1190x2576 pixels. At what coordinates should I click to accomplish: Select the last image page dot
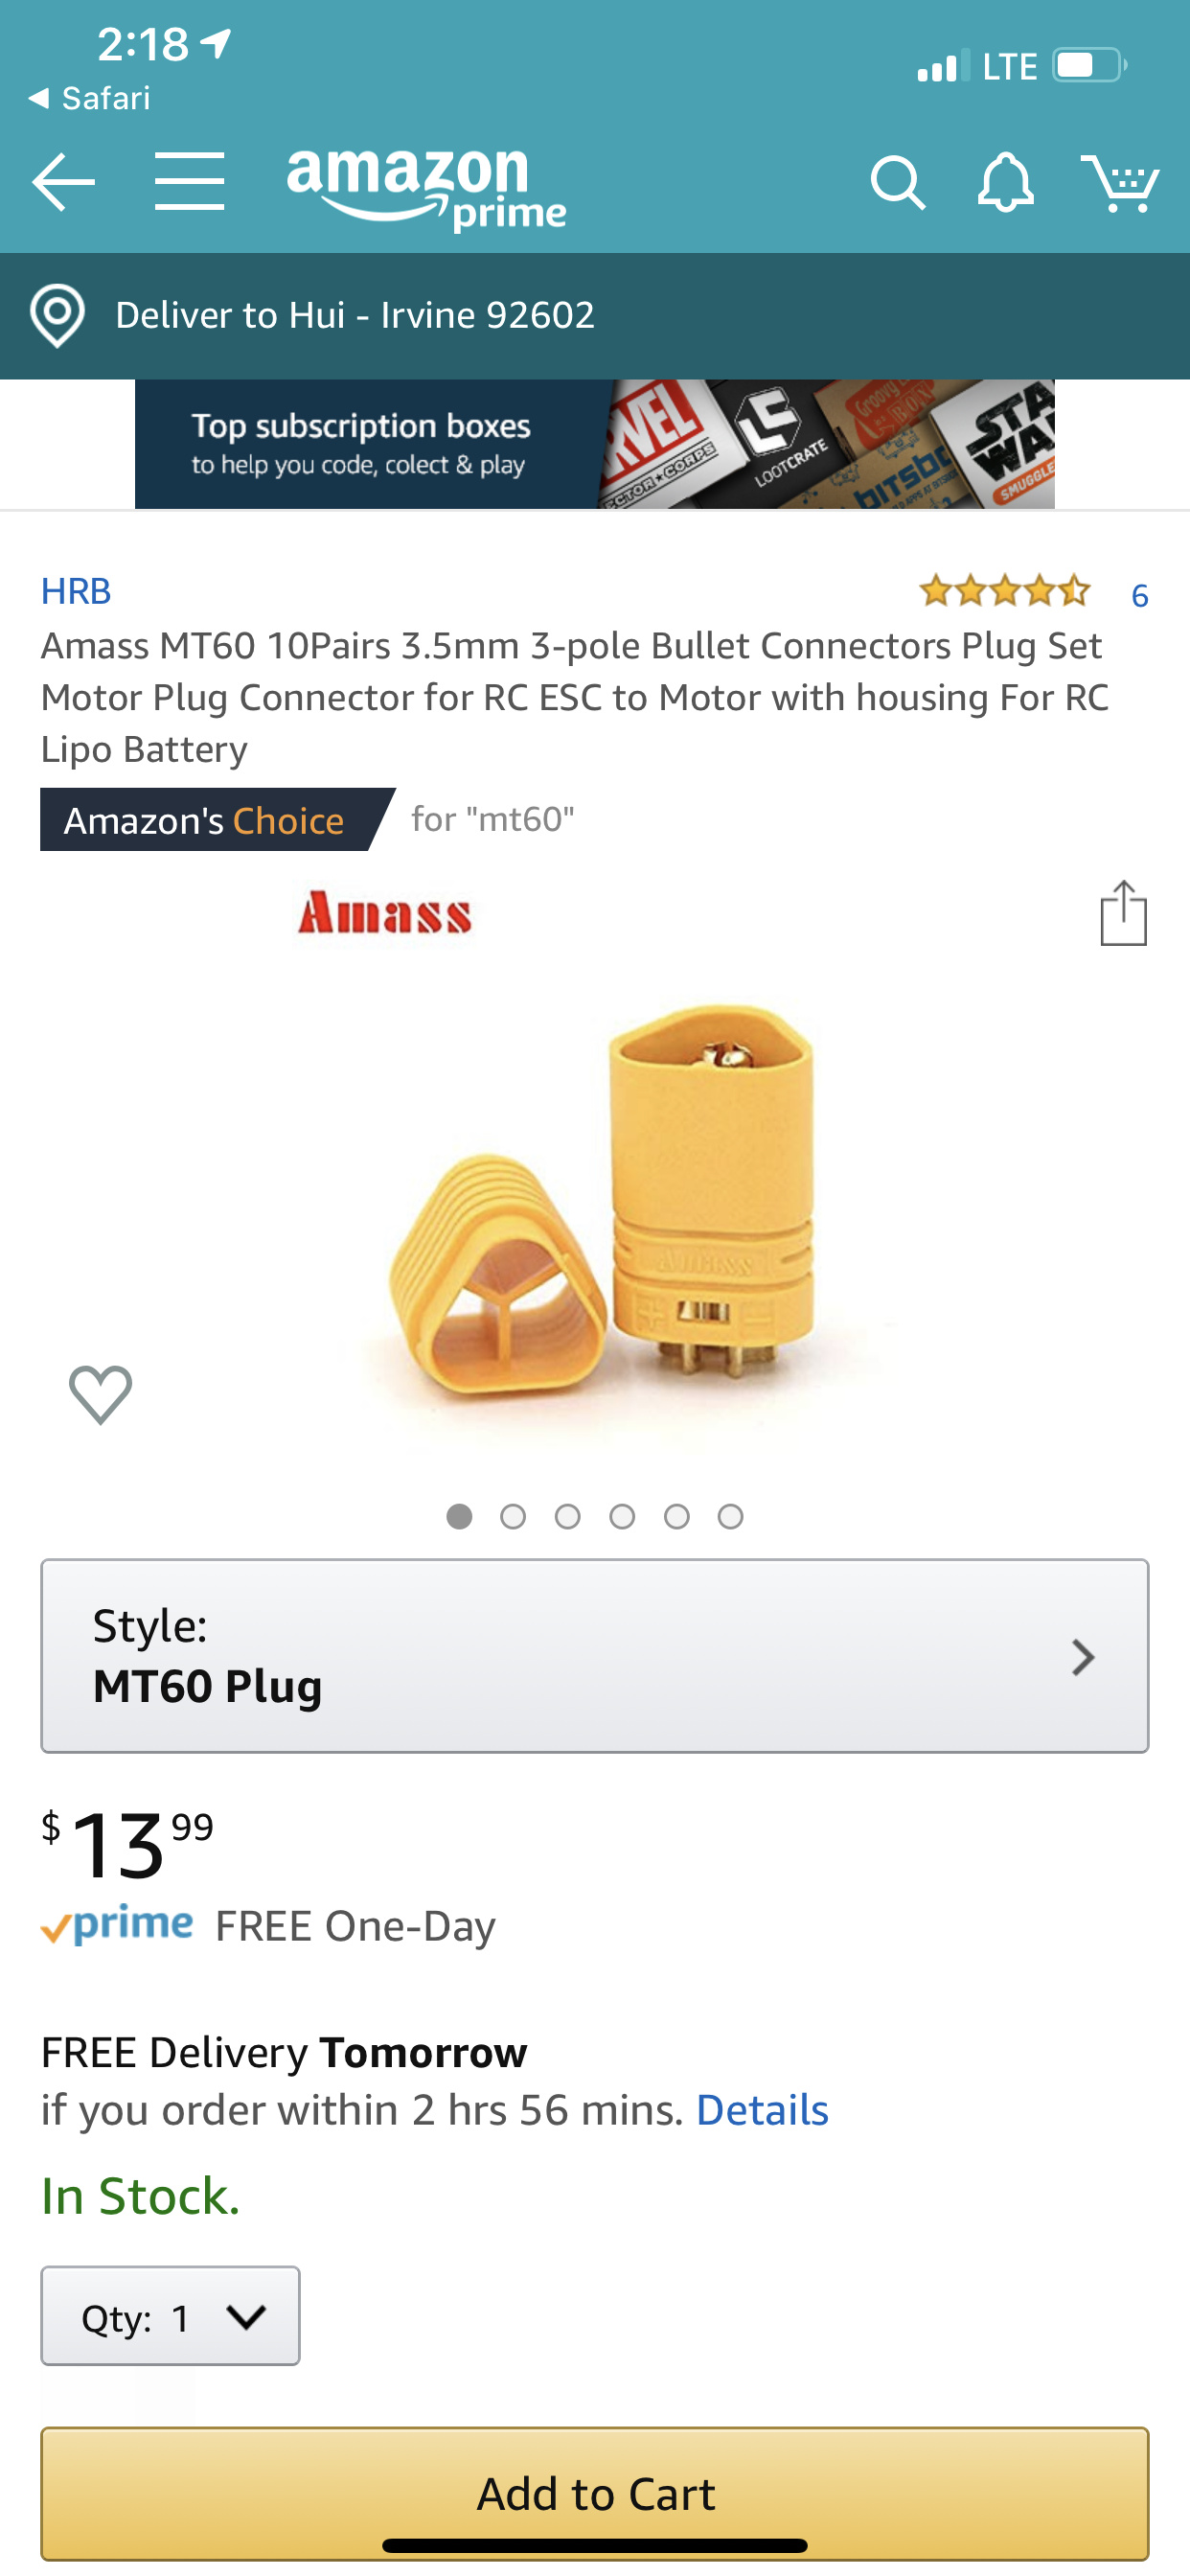731,1517
